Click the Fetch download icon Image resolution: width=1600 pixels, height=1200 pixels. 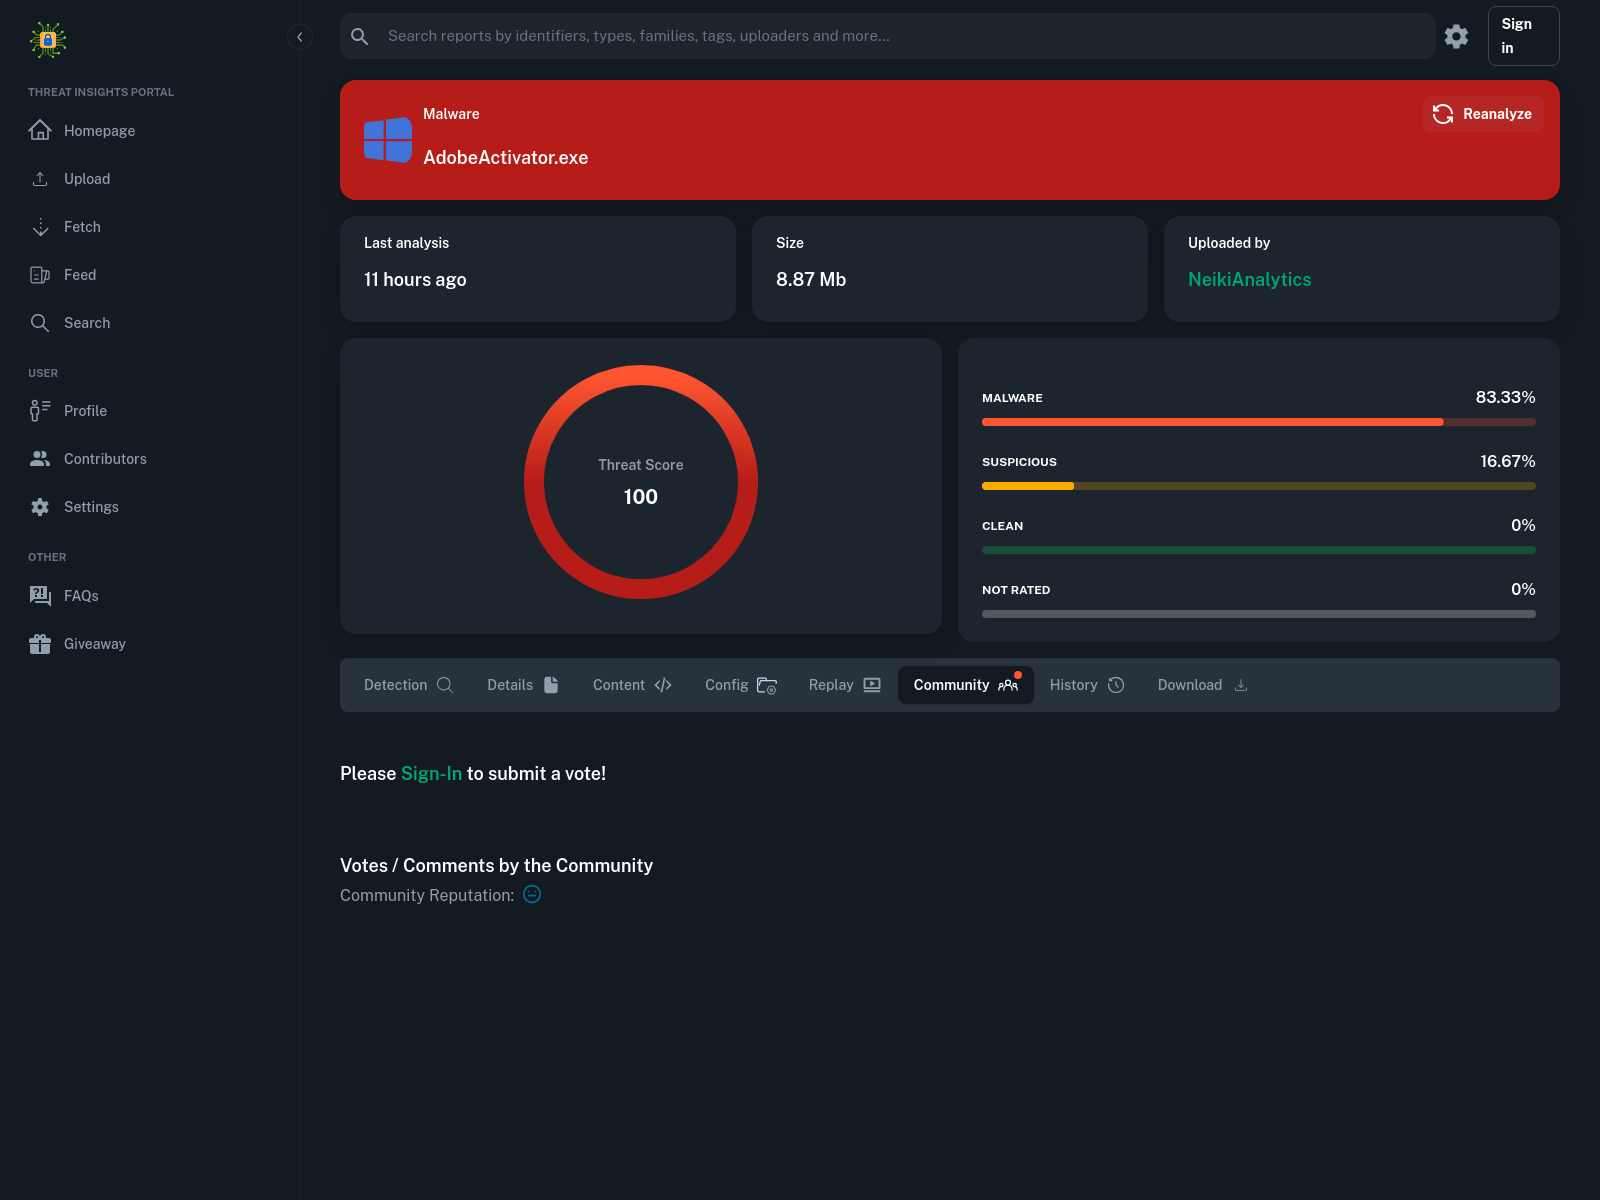tap(40, 227)
